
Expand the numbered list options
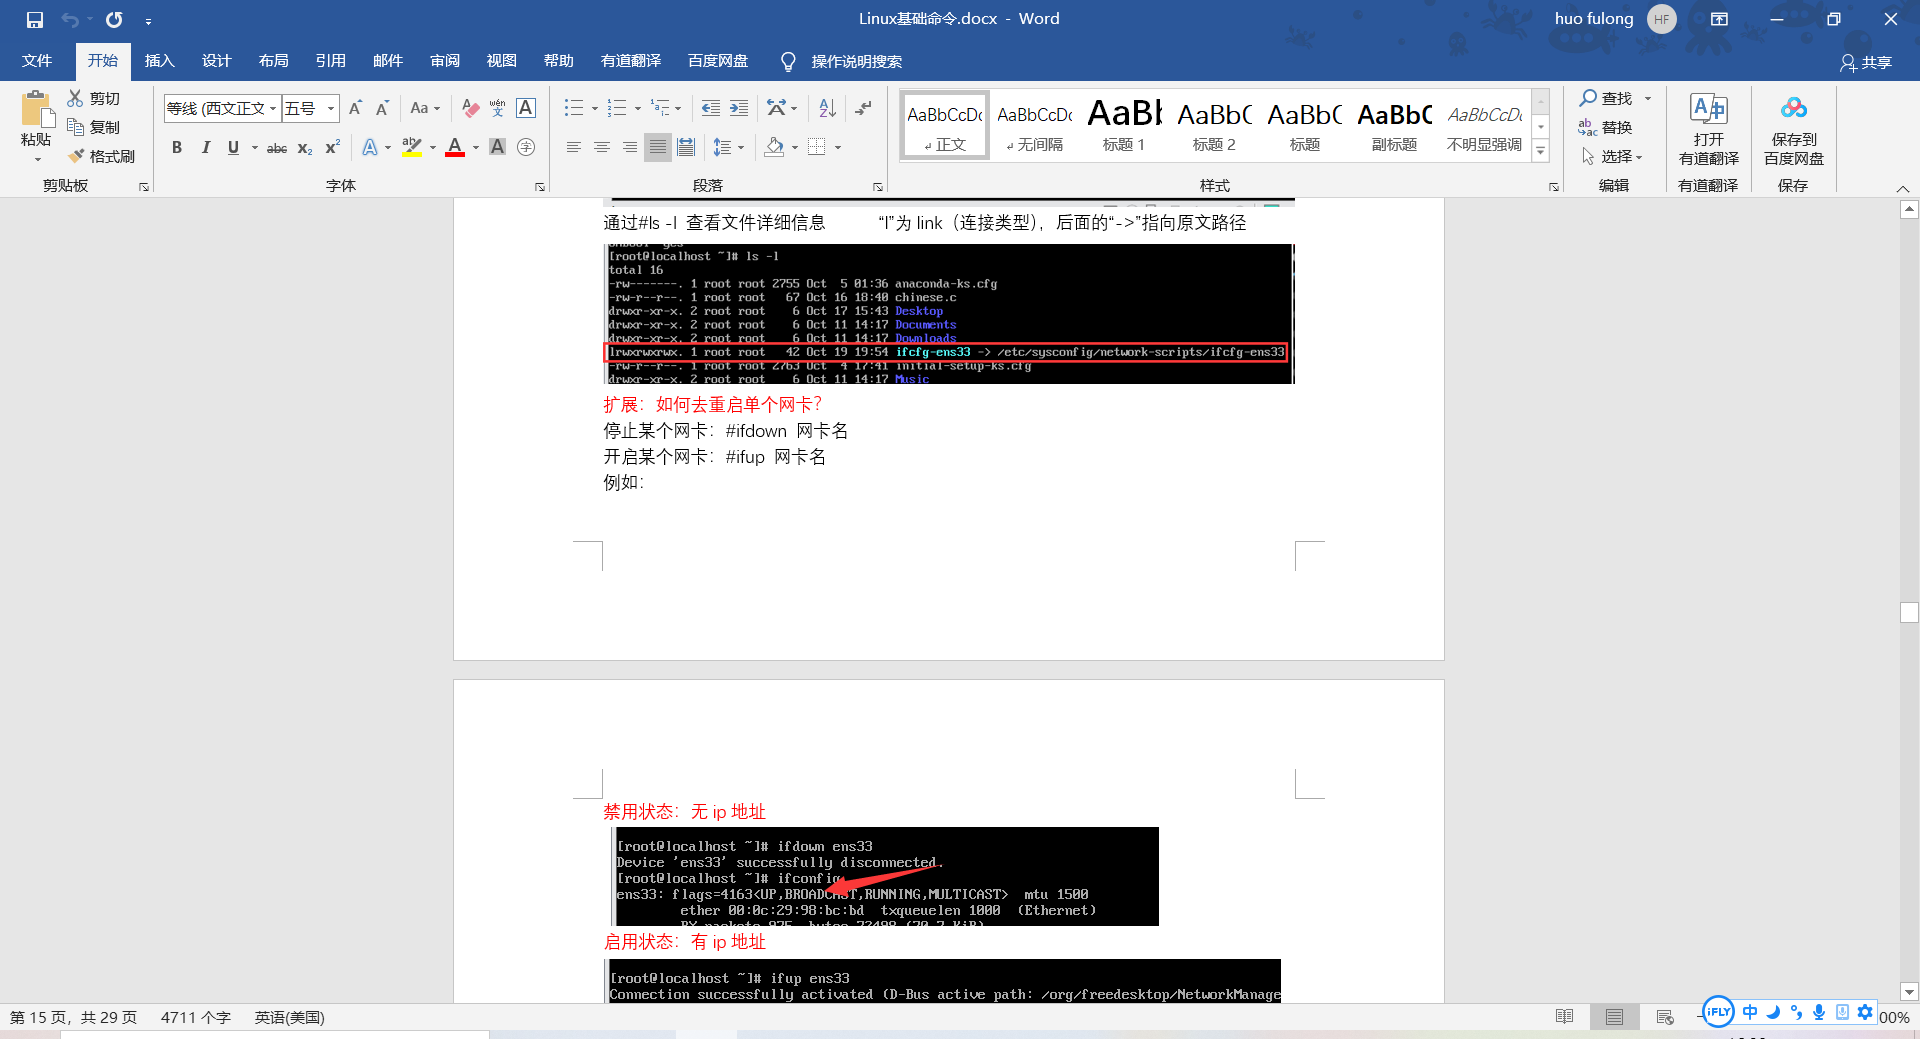pyautogui.click(x=638, y=108)
